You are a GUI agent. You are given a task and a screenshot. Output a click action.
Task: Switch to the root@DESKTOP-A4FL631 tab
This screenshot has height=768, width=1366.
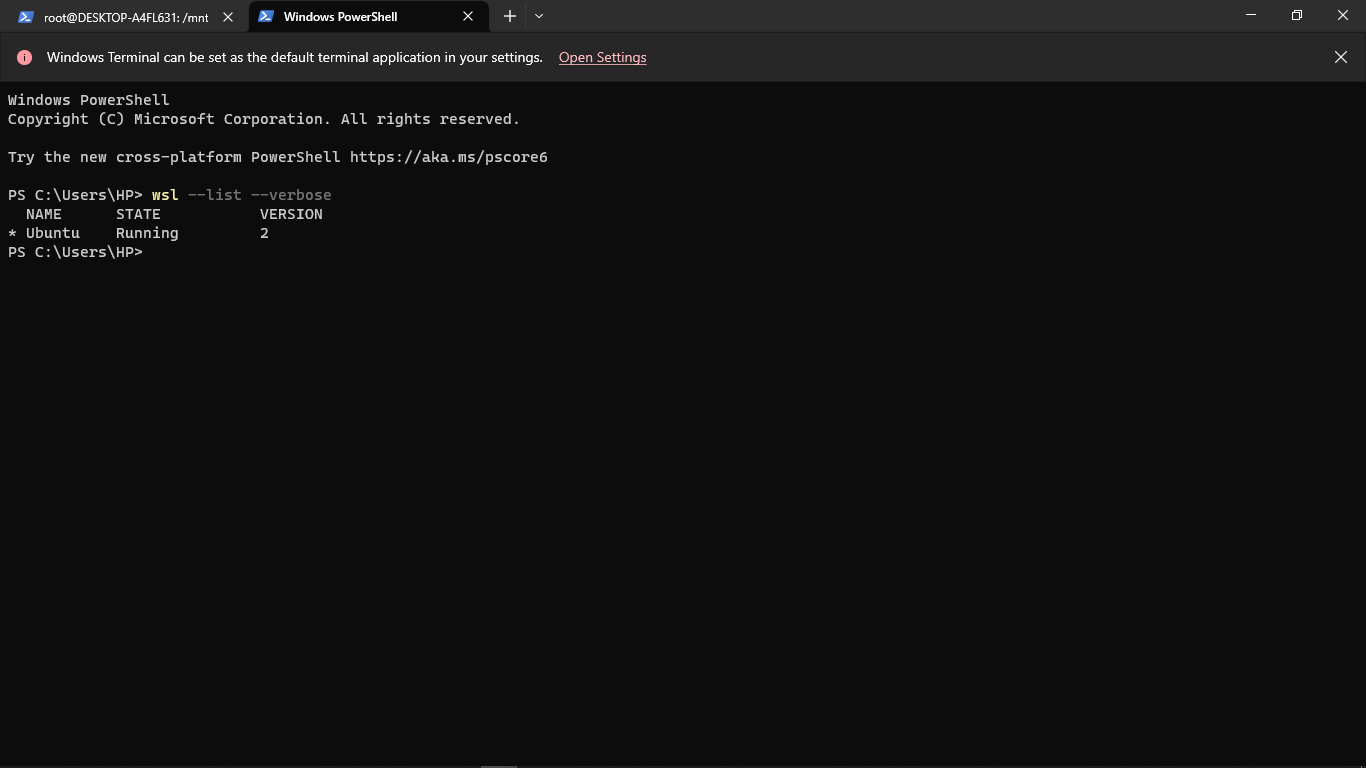point(120,17)
